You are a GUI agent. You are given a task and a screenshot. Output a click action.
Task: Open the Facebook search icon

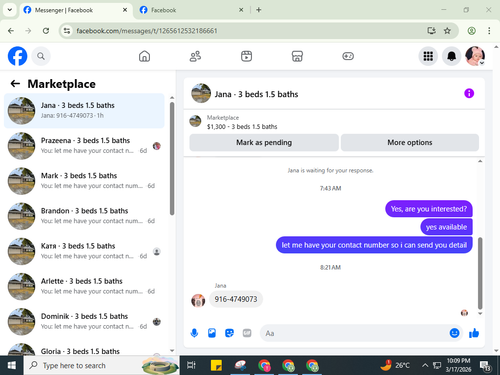[41, 56]
